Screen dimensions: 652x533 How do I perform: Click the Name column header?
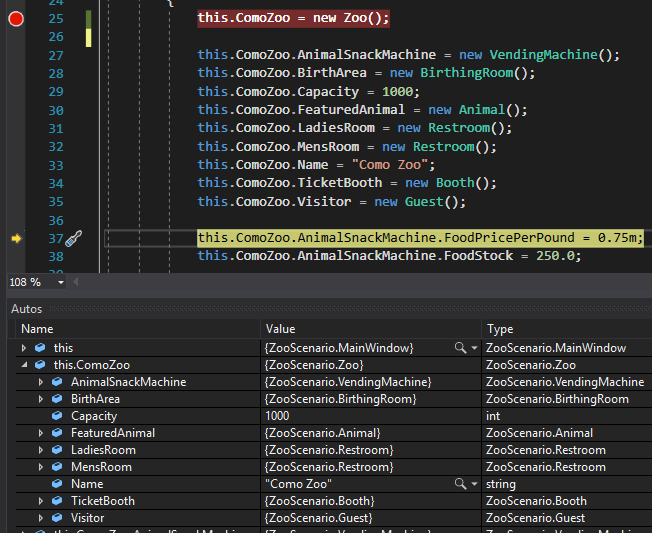point(38,329)
